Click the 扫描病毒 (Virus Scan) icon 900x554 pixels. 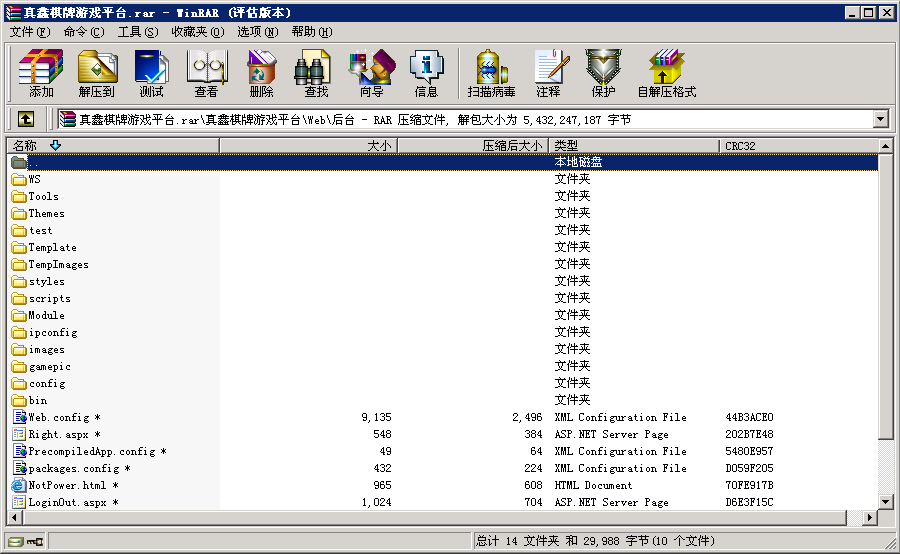[x=491, y=73]
